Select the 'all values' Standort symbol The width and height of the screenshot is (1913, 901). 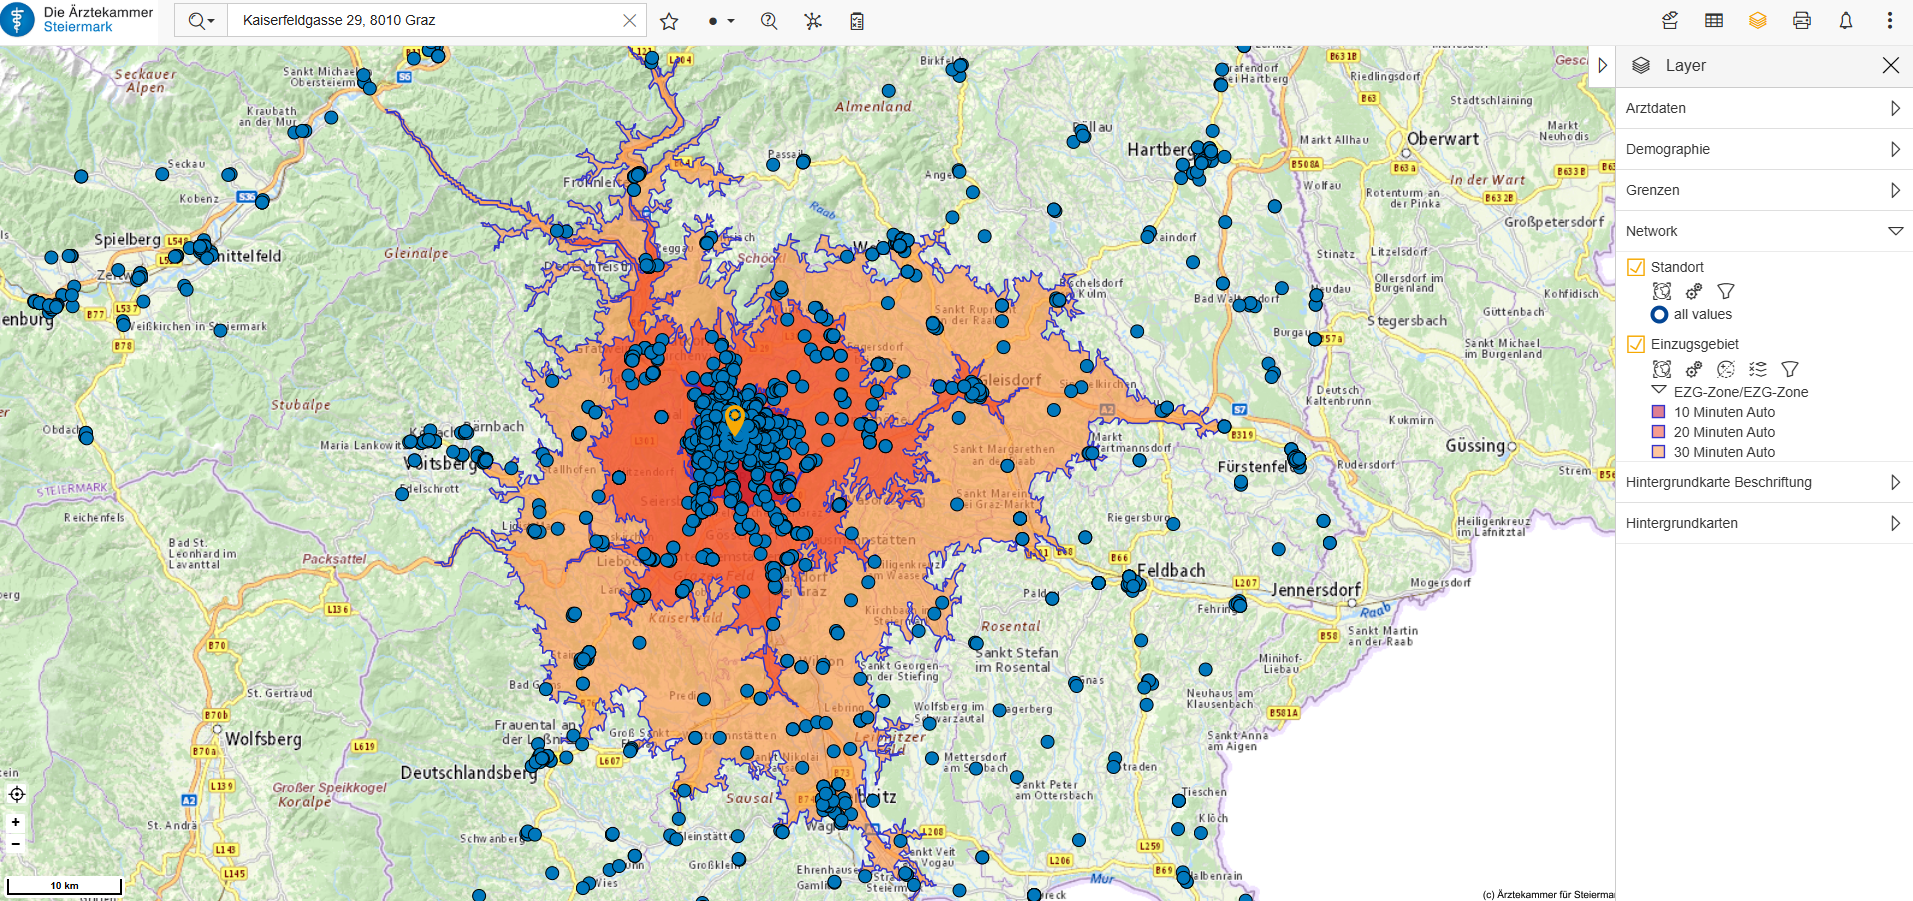click(x=1659, y=314)
